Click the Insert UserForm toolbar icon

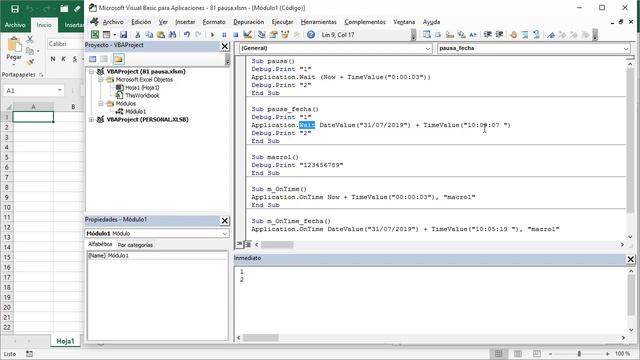pos(107,35)
